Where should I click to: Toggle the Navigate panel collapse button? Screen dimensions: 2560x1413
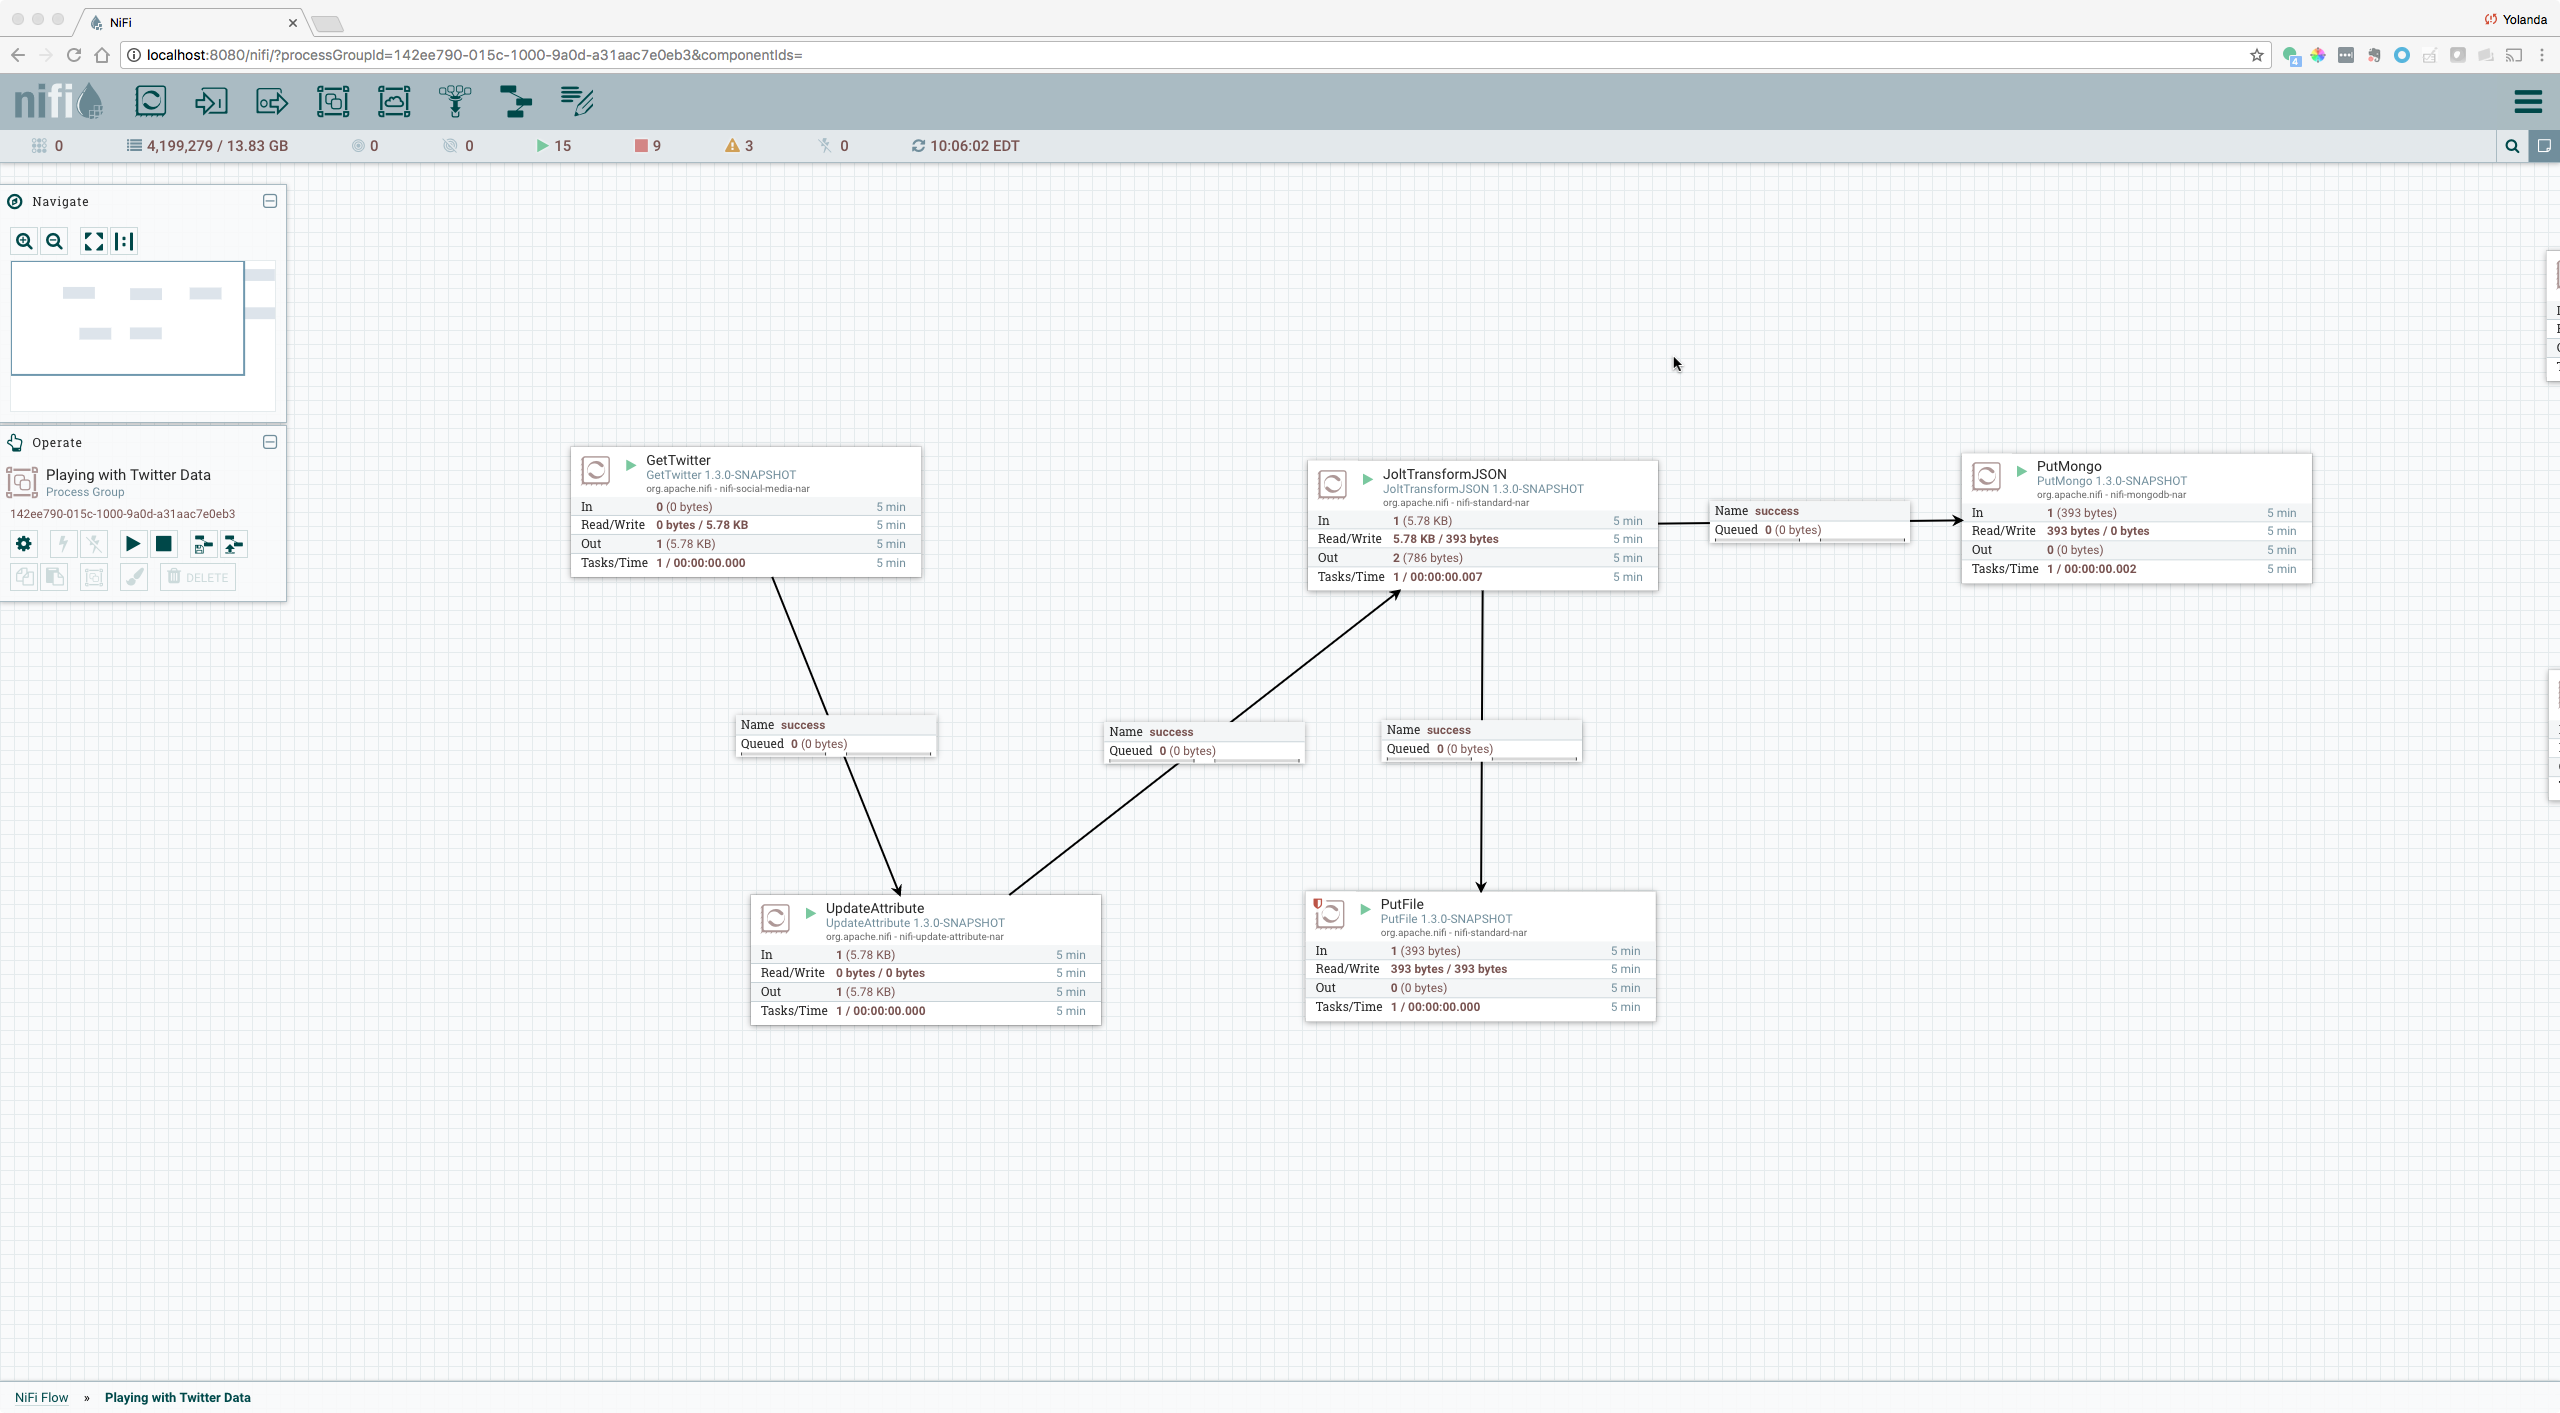pyautogui.click(x=270, y=200)
